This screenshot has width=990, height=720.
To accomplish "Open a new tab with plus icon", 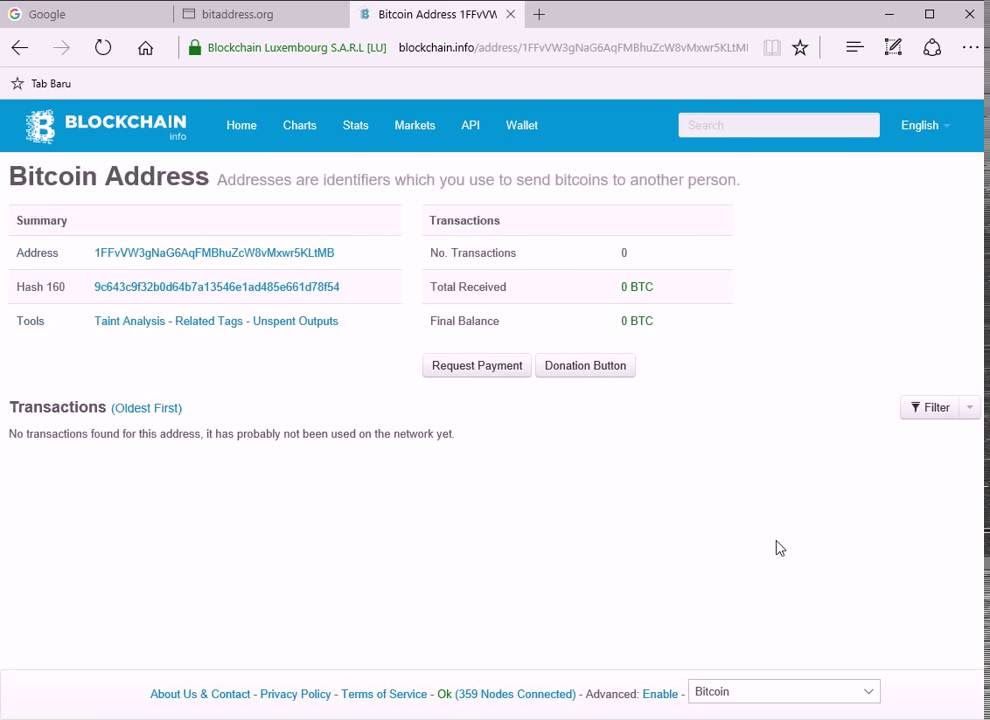I will pos(539,15).
